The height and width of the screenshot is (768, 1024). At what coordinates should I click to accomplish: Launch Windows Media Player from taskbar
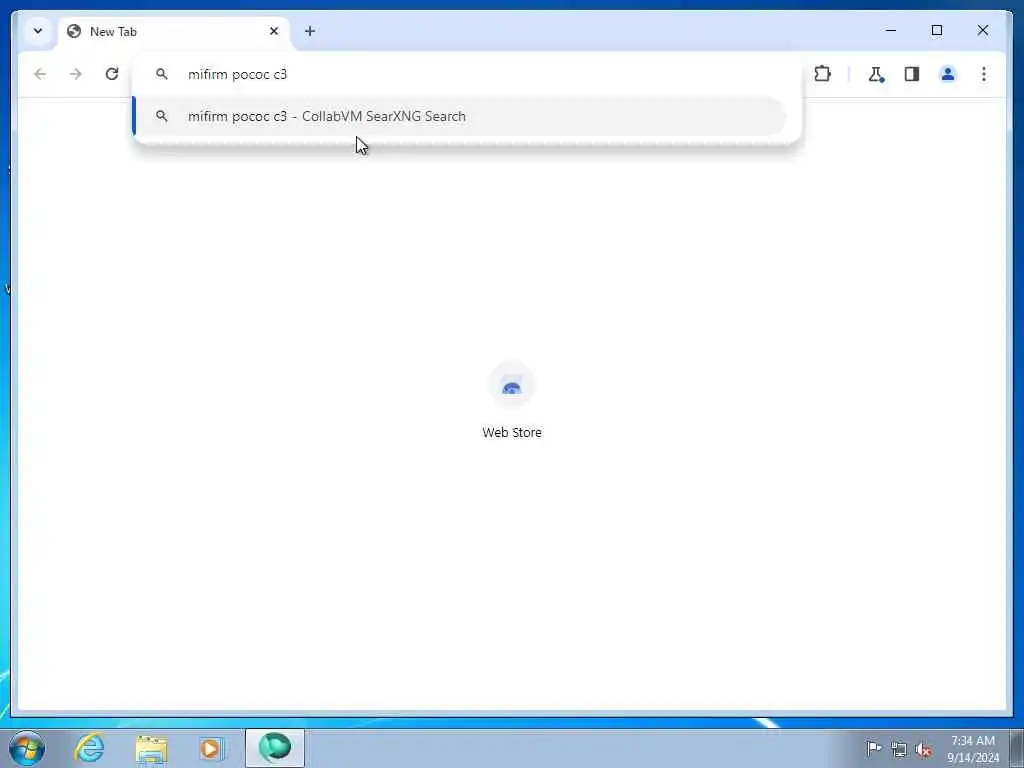212,748
